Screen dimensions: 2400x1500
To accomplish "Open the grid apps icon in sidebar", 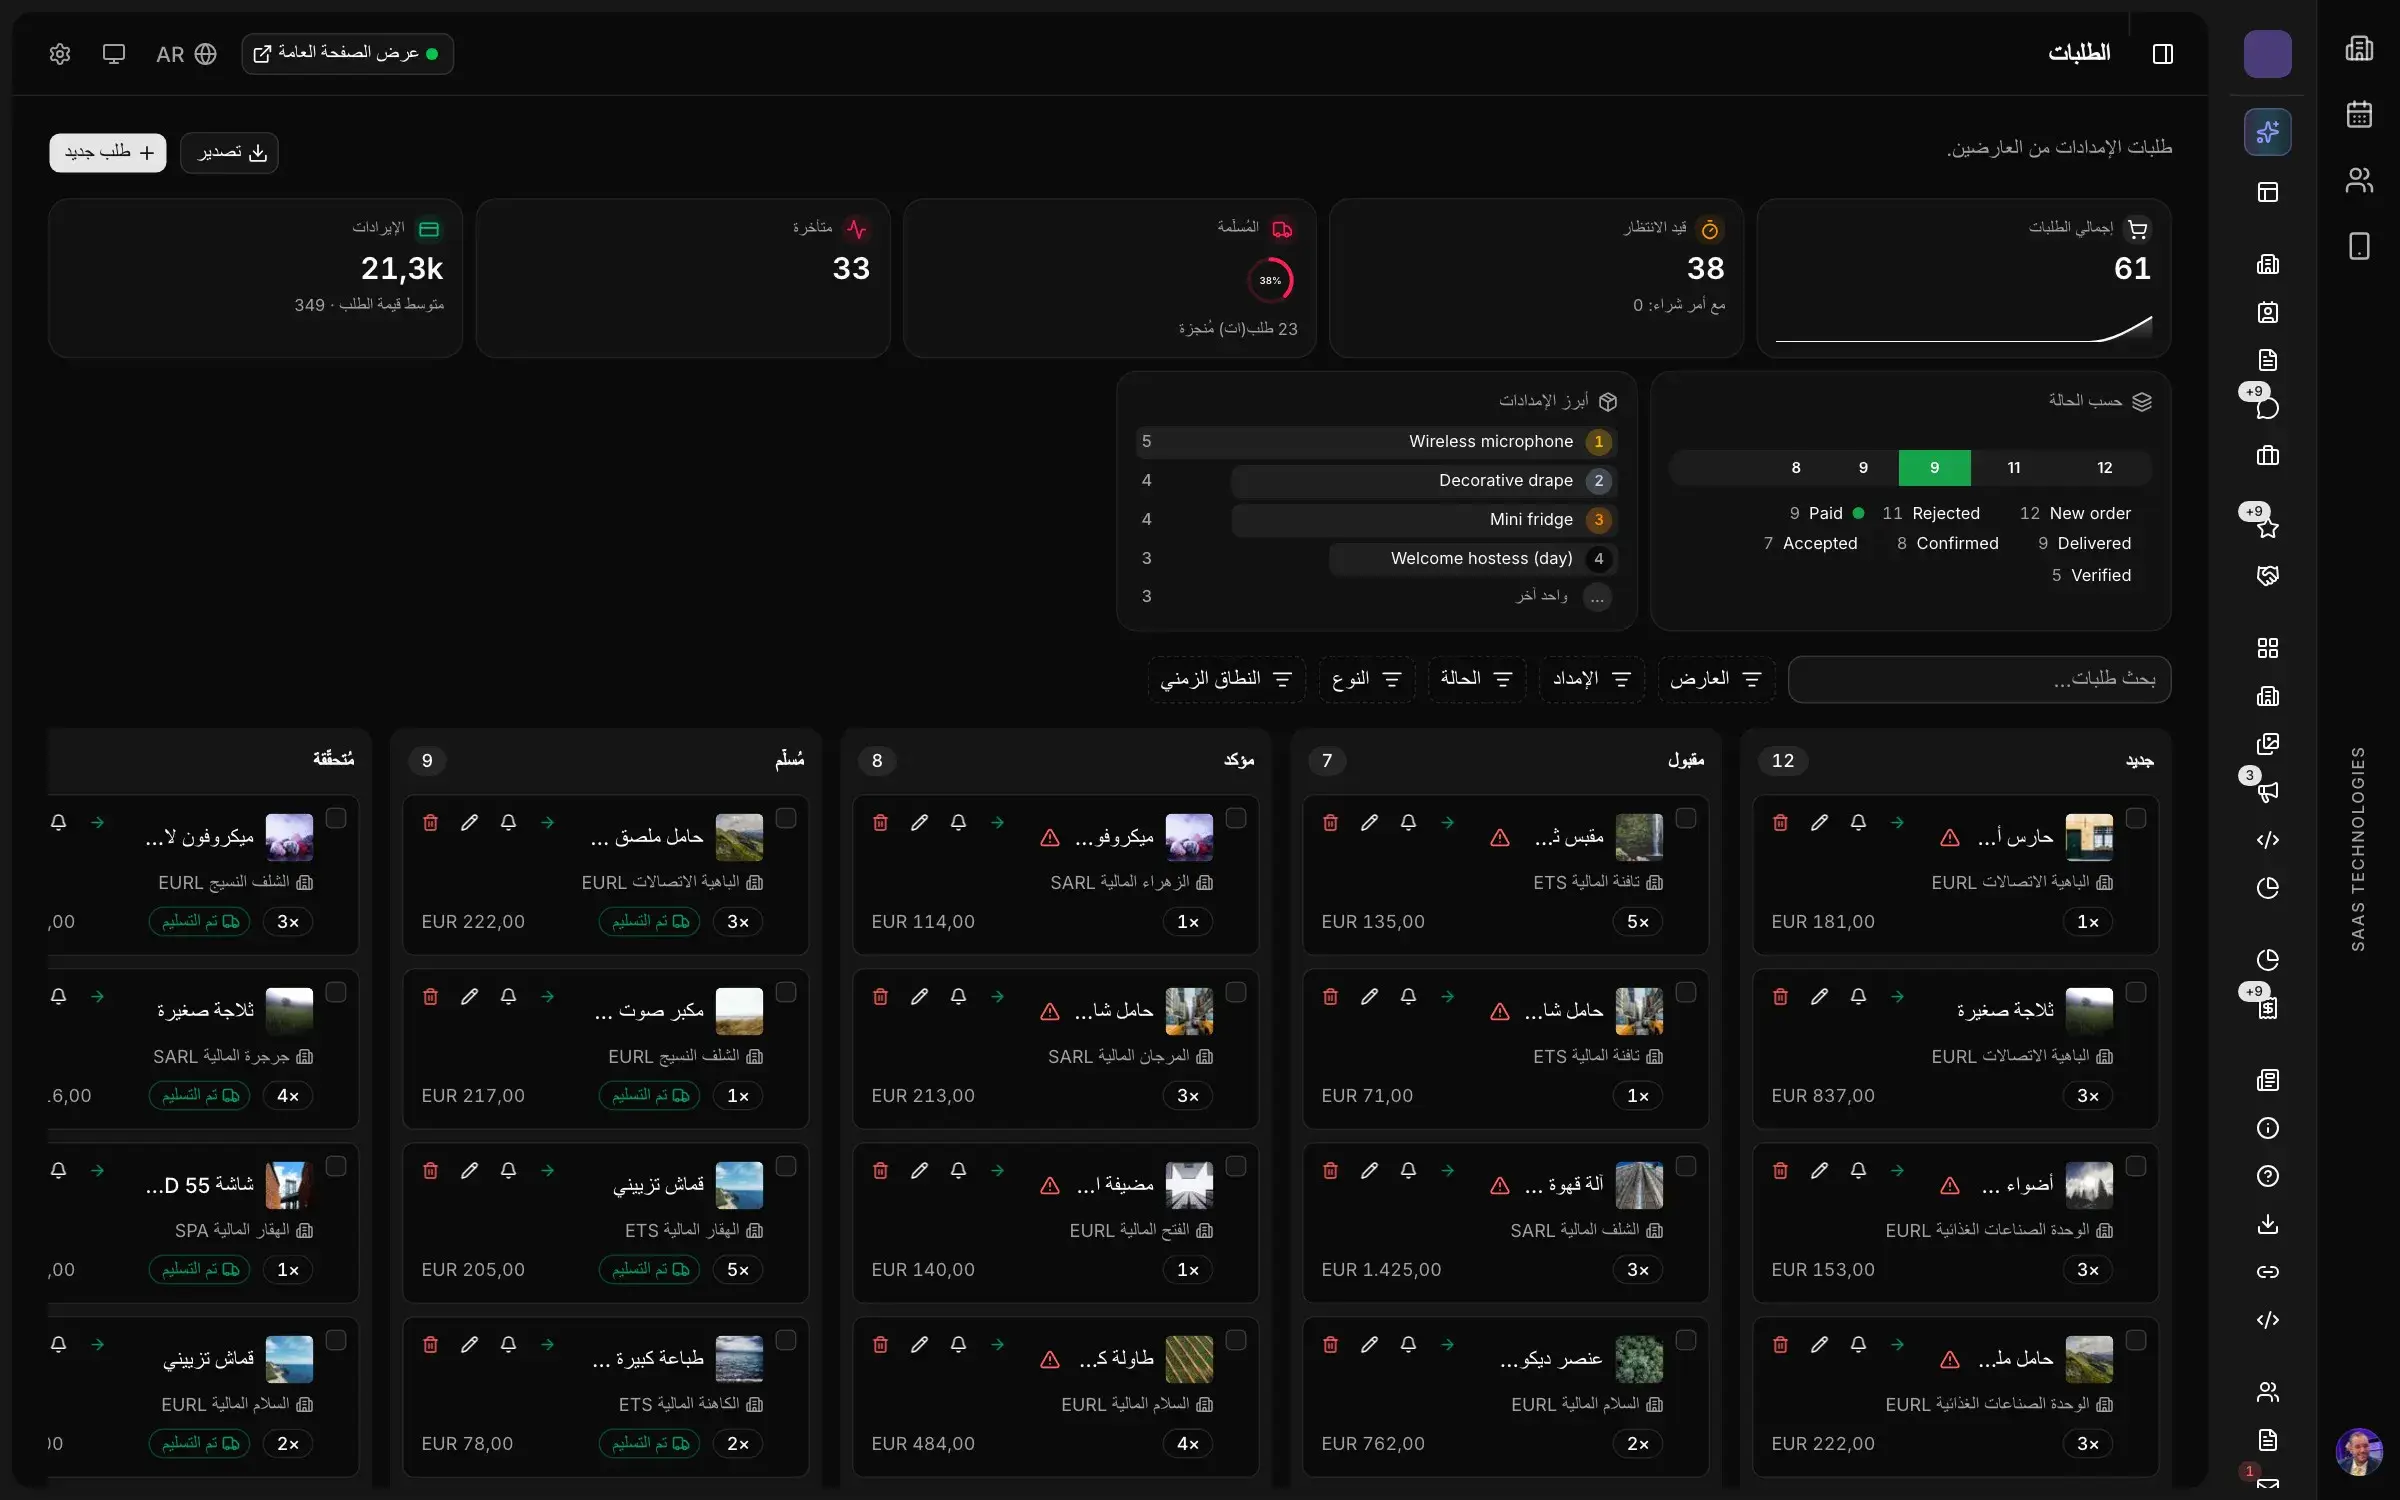I will 2267,648.
